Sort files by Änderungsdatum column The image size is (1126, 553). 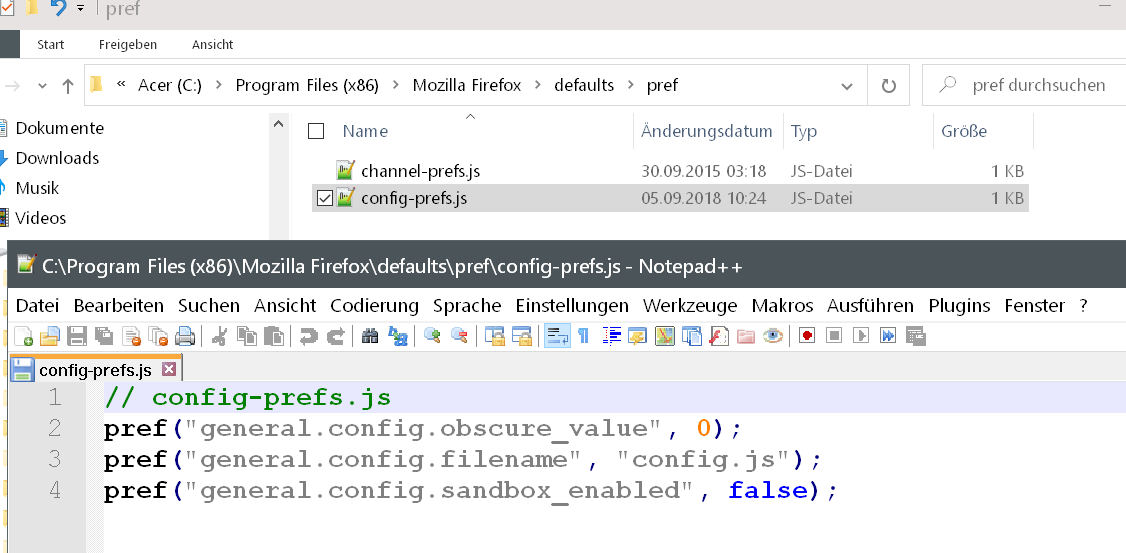click(707, 131)
